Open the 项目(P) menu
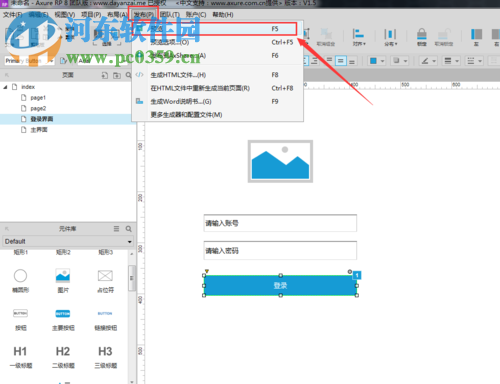 [x=91, y=15]
